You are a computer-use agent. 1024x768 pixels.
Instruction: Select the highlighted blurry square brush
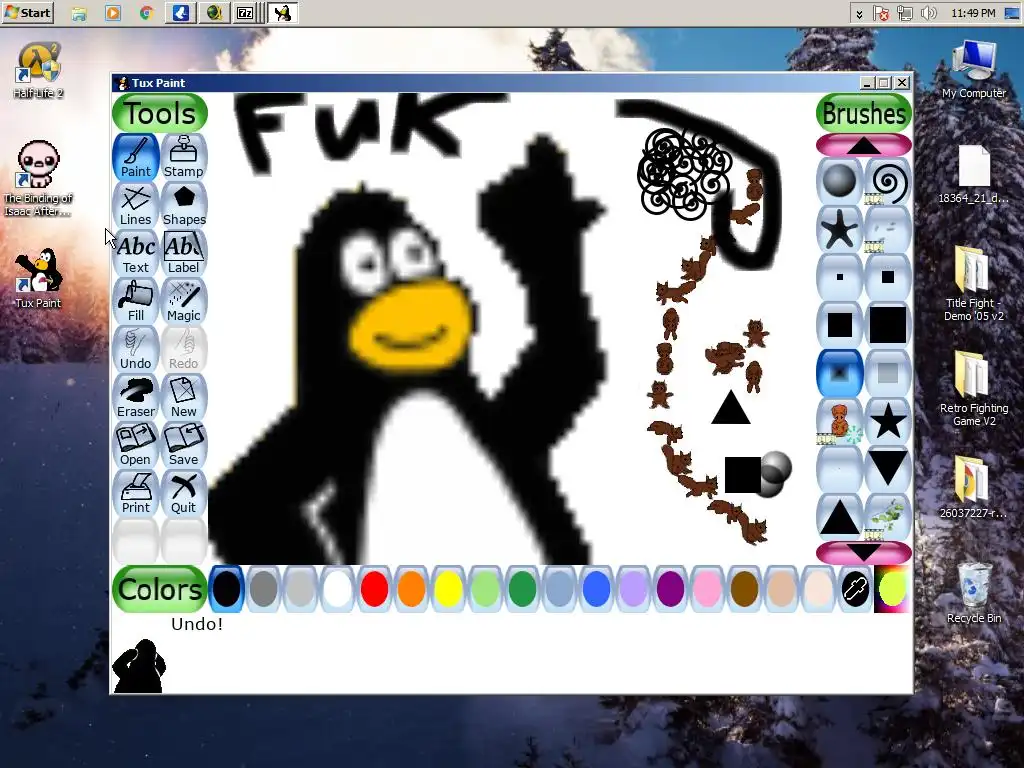pos(840,373)
